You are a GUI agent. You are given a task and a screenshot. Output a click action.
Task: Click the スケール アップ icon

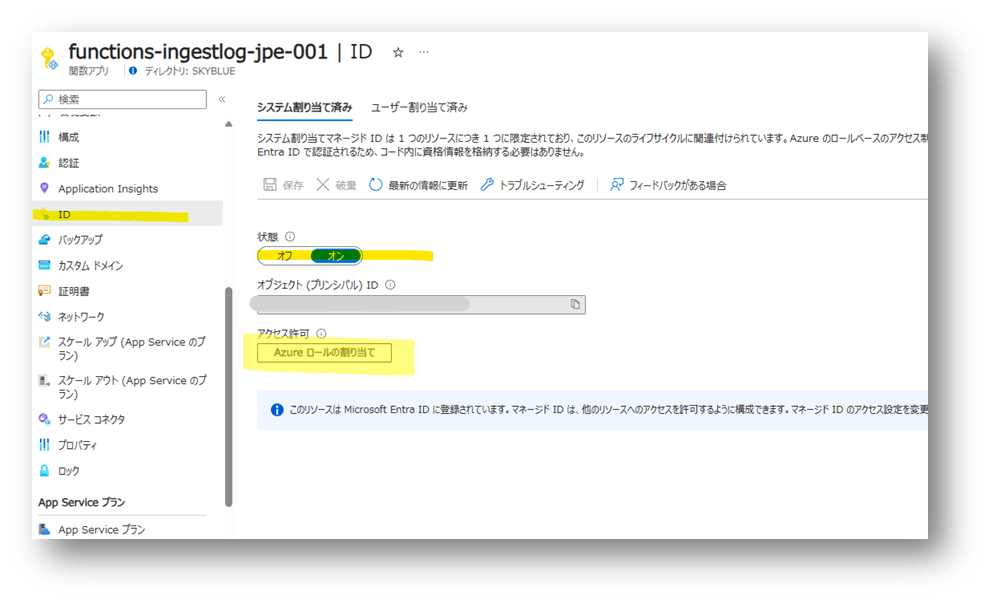(x=44, y=342)
